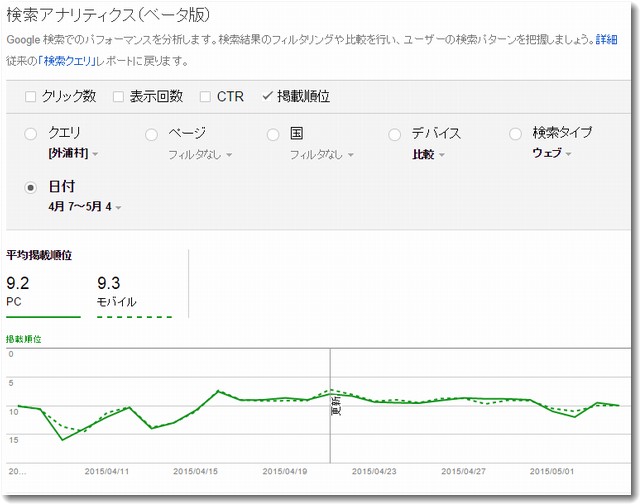Enable the 表示回数 checkbox

pyautogui.click(x=118, y=97)
